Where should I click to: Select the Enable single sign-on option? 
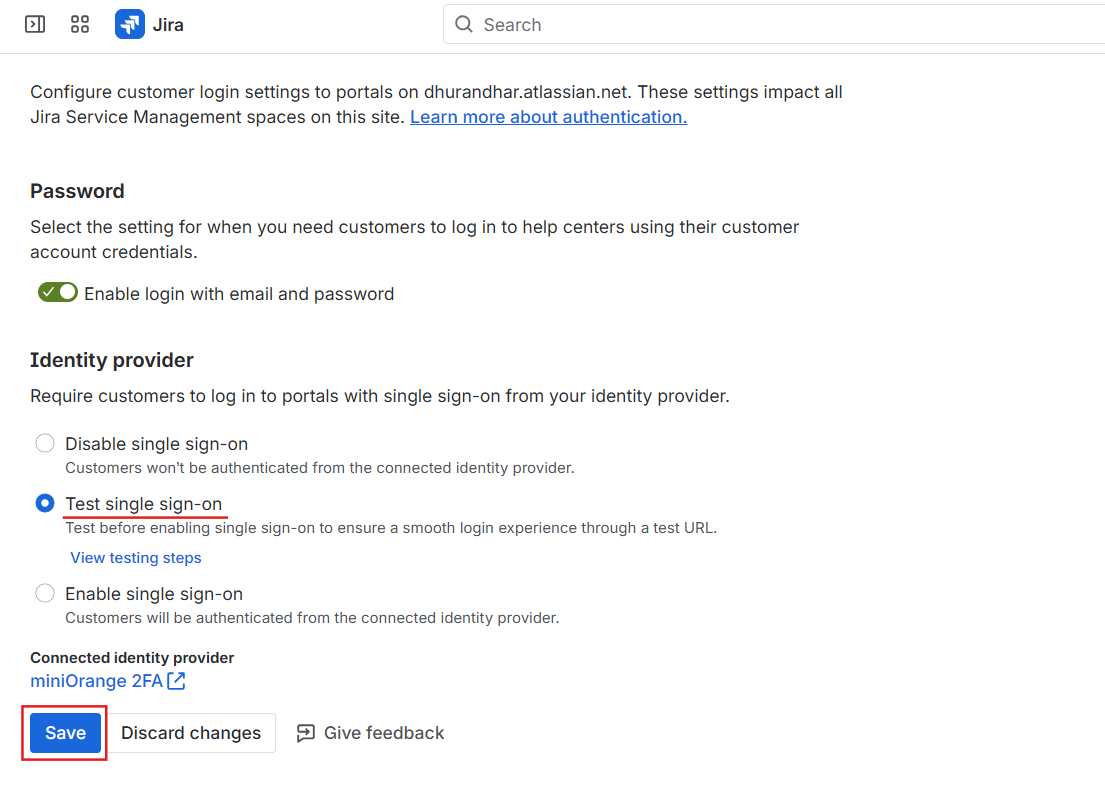pyautogui.click(x=44, y=592)
